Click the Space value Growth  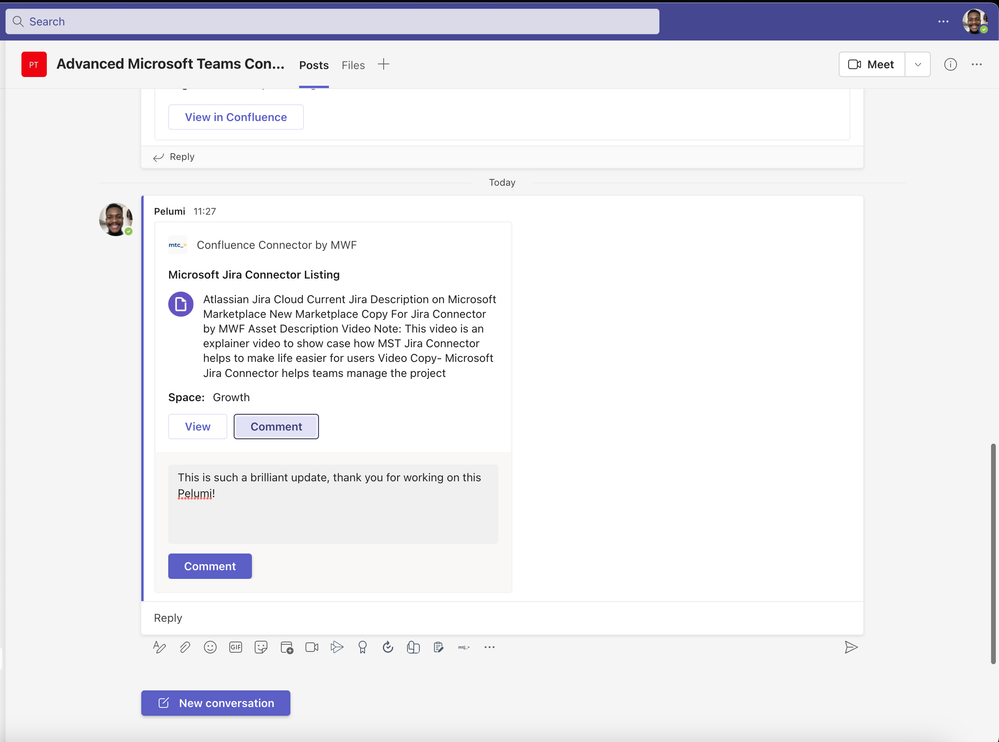point(231,397)
